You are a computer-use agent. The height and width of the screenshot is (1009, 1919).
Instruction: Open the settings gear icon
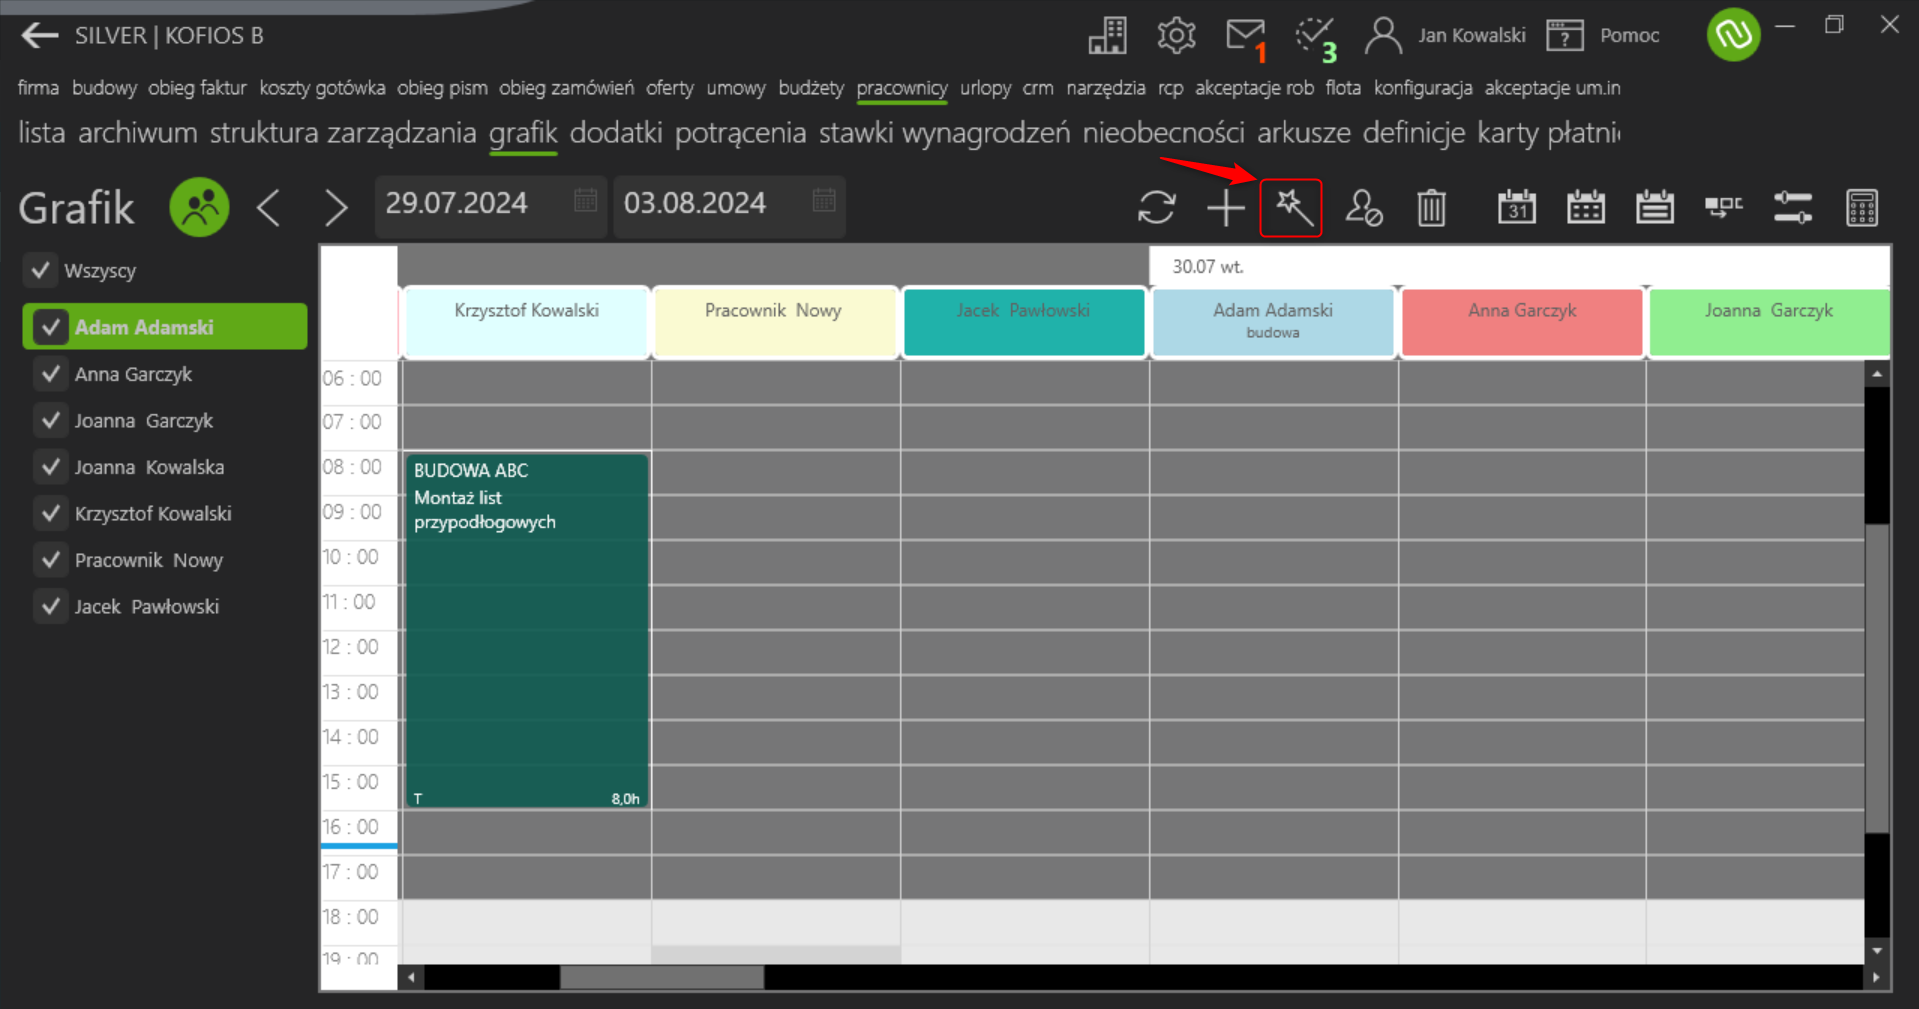[1176, 36]
